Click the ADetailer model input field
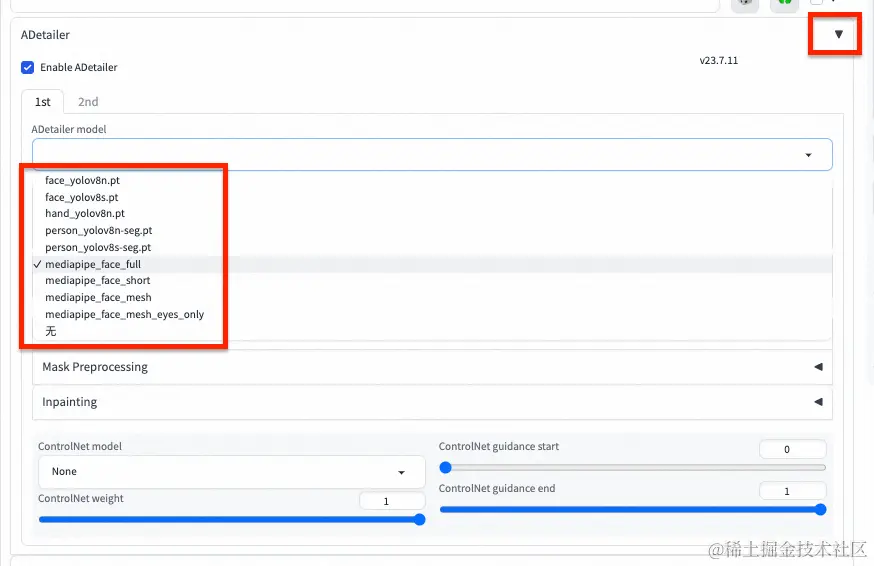Screen dimensions: 874x566 coord(432,154)
